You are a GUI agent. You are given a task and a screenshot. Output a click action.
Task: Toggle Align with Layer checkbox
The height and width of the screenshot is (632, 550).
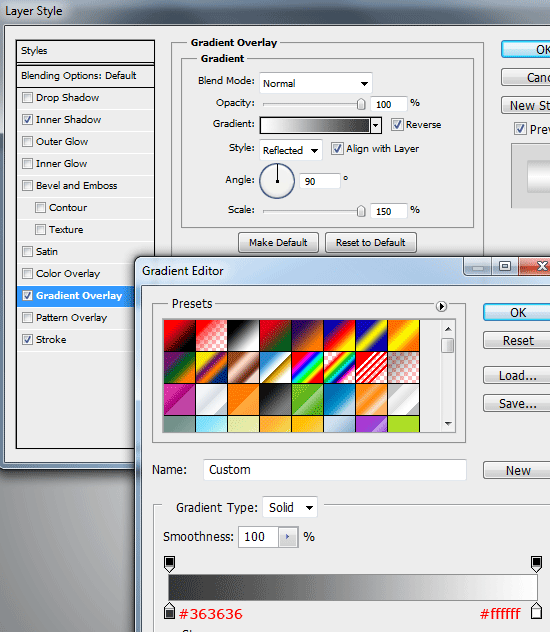point(337,149)
